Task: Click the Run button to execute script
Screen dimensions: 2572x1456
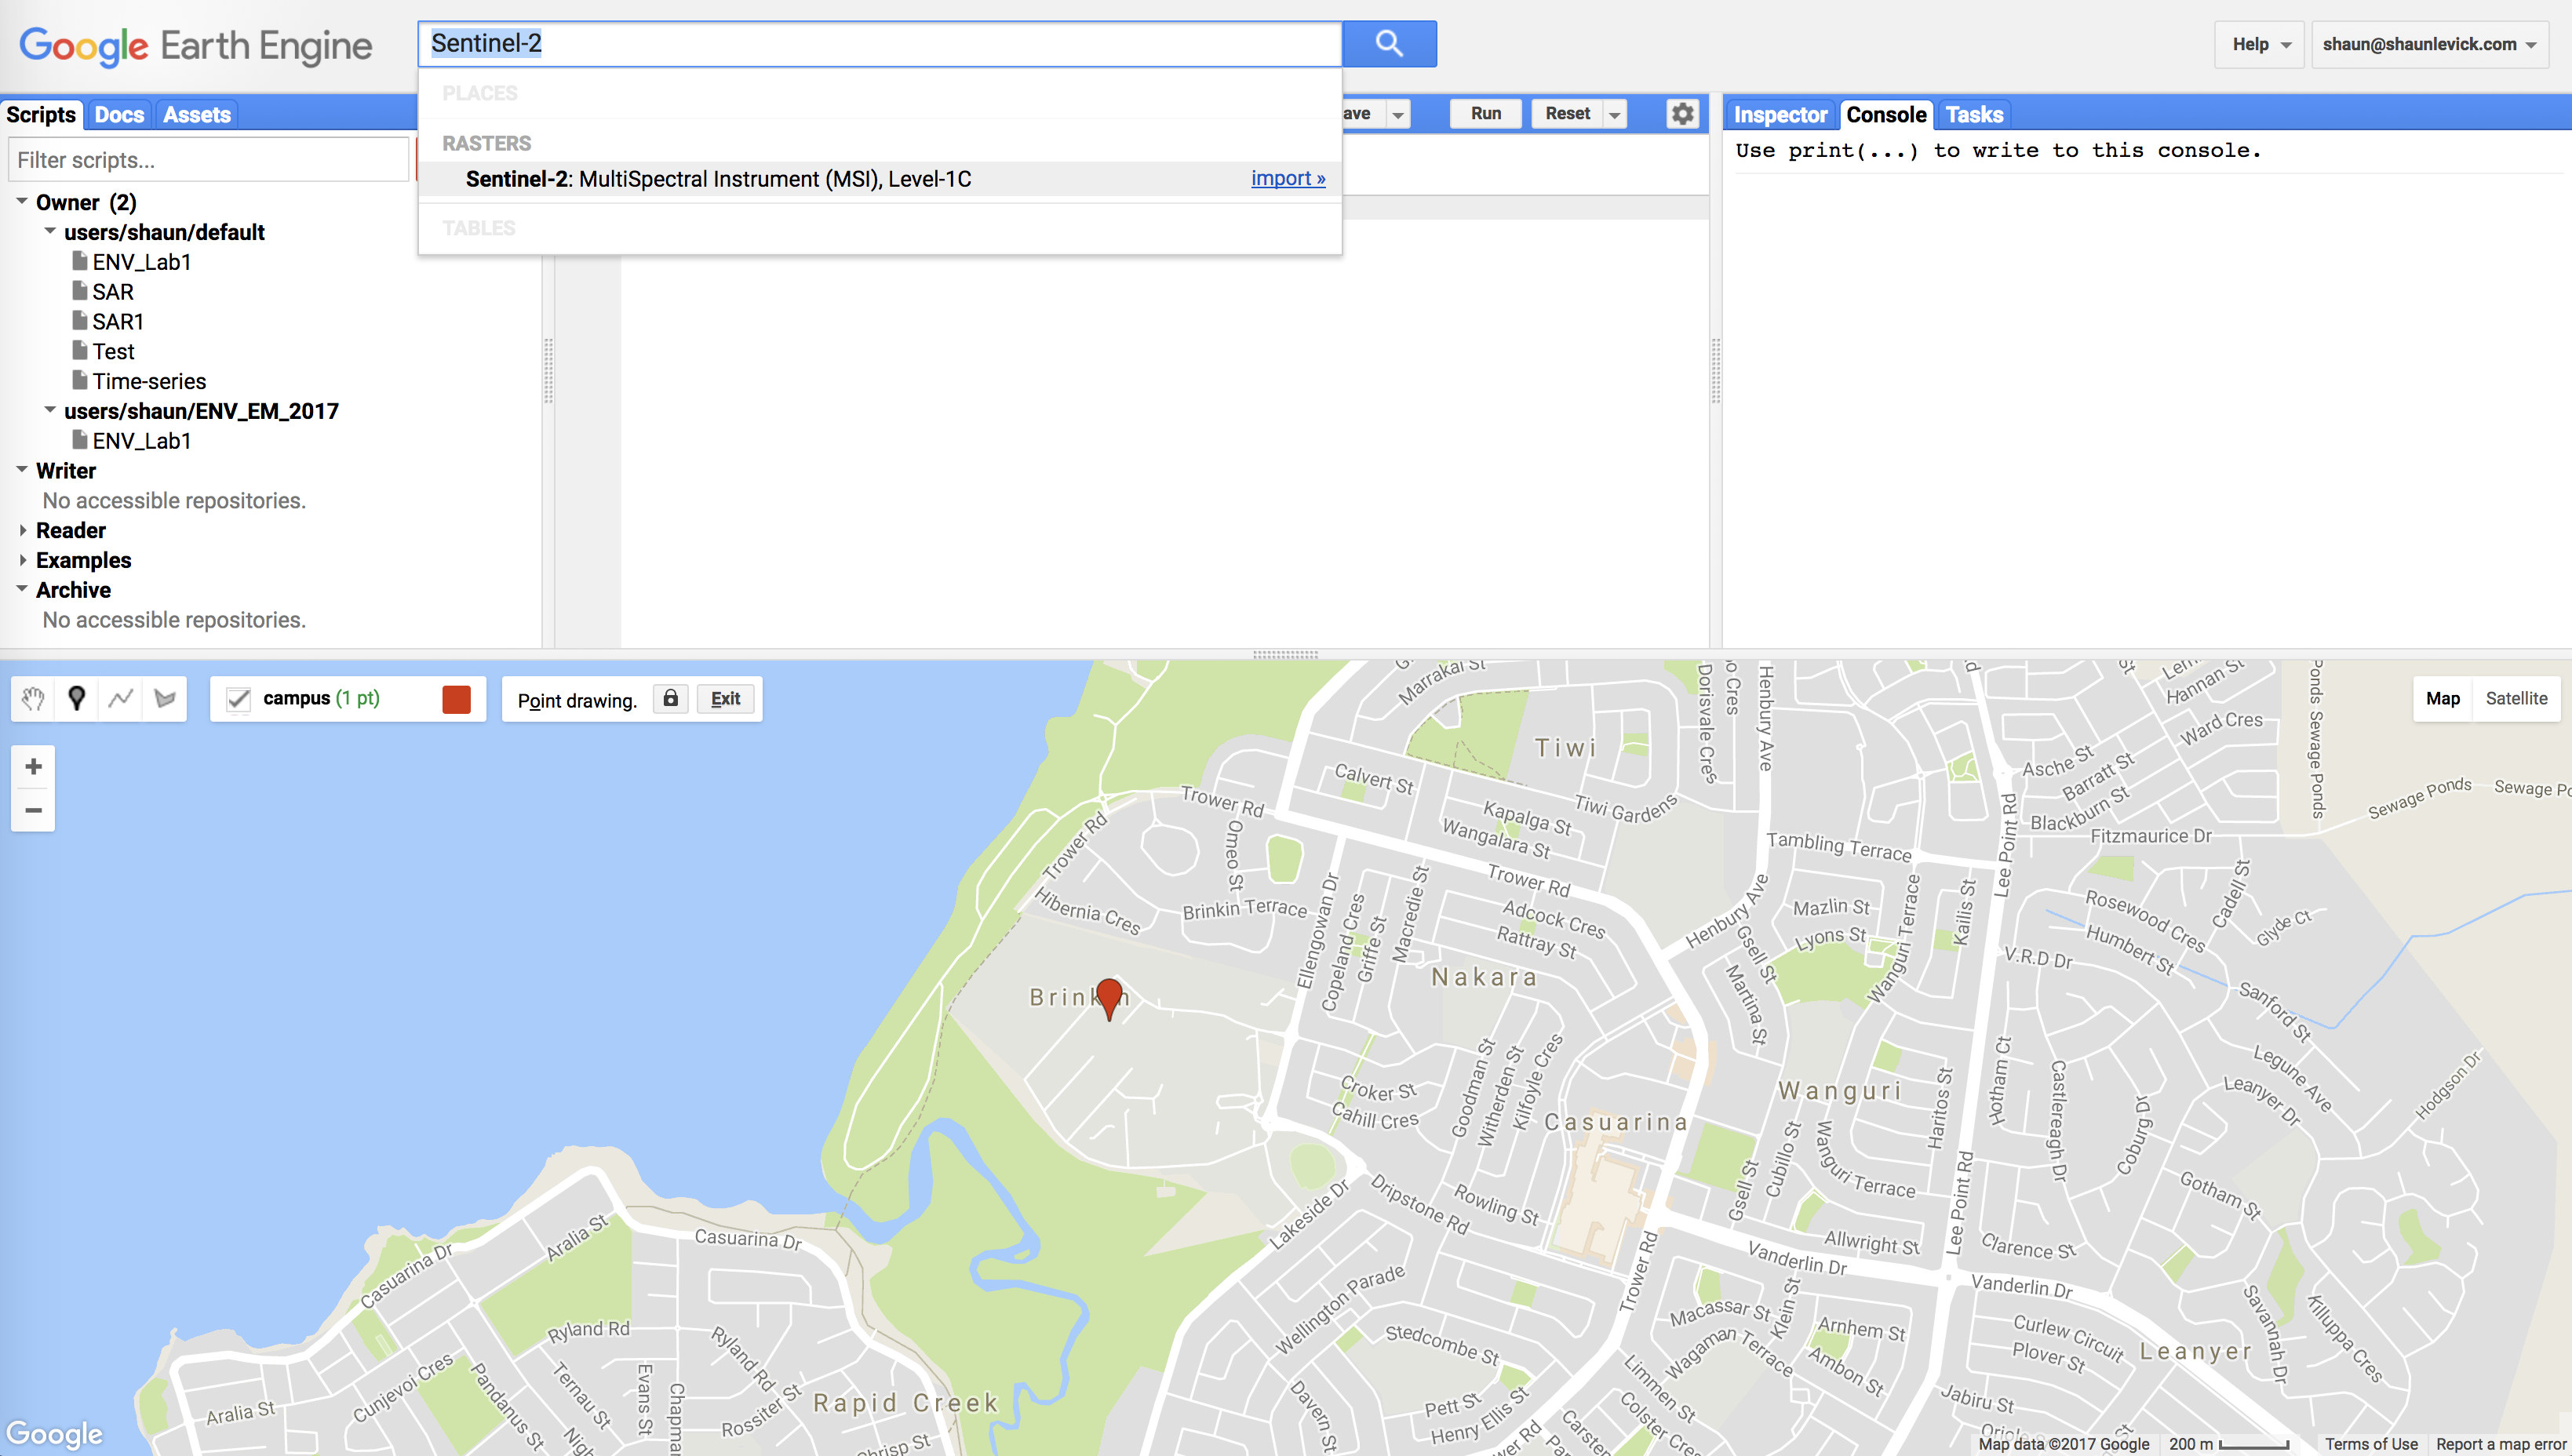Action: point(1485,115)
